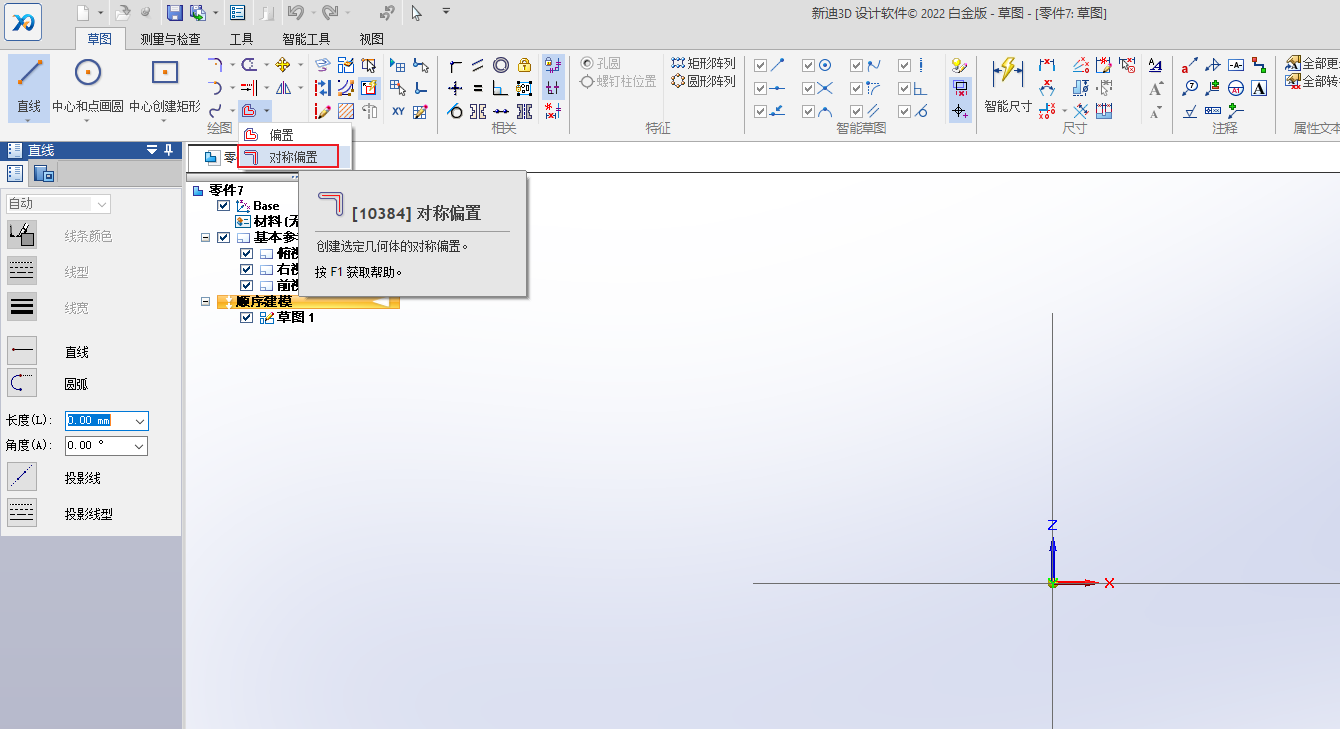
Task: Click the yellow move arrows icon
Action: pyautogui.click(x=283, y=65)
